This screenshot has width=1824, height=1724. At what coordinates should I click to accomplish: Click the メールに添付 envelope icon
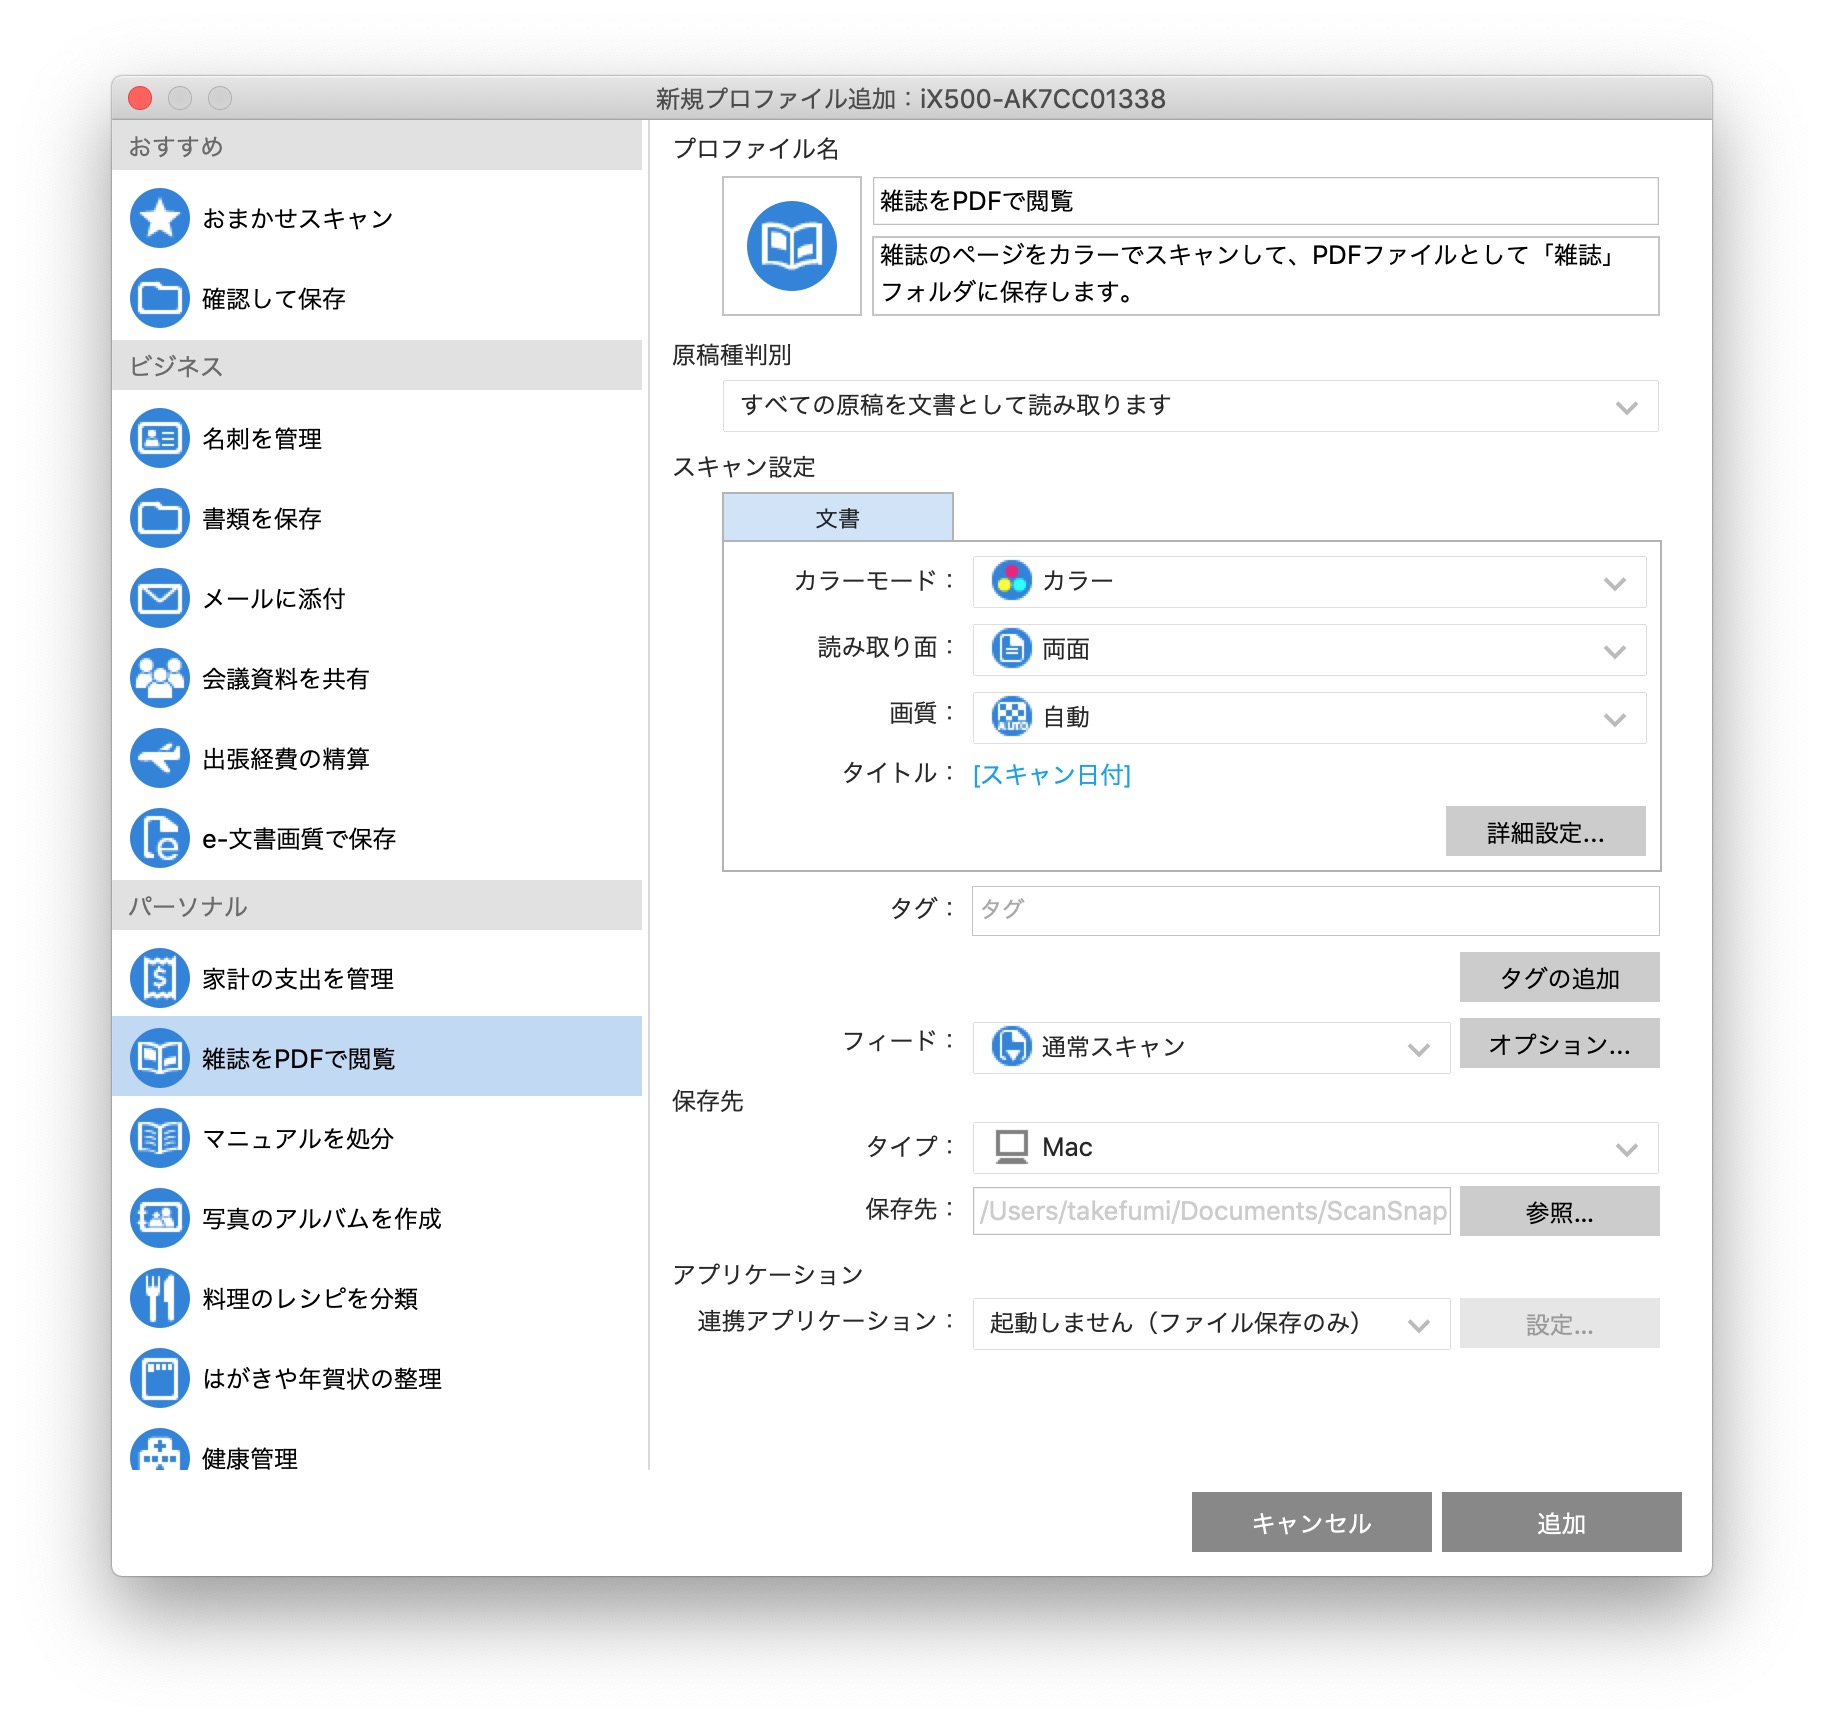pos(160,598)
